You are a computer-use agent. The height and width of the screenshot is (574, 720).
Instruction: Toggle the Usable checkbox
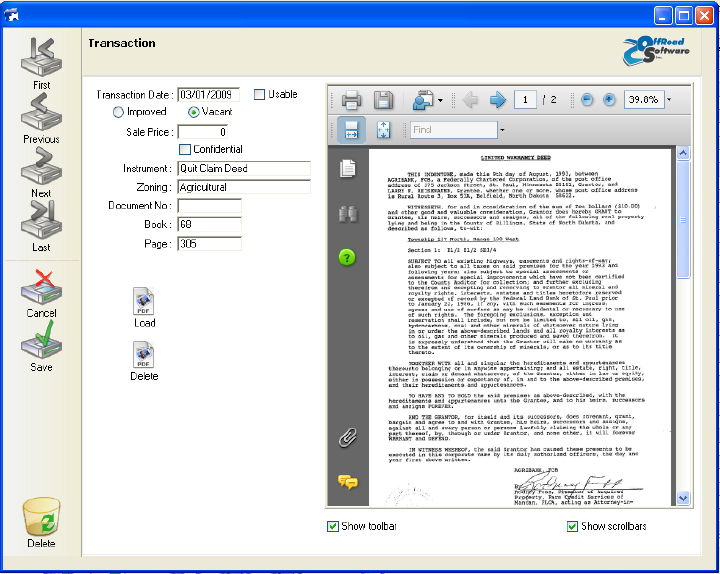point(259,95)
